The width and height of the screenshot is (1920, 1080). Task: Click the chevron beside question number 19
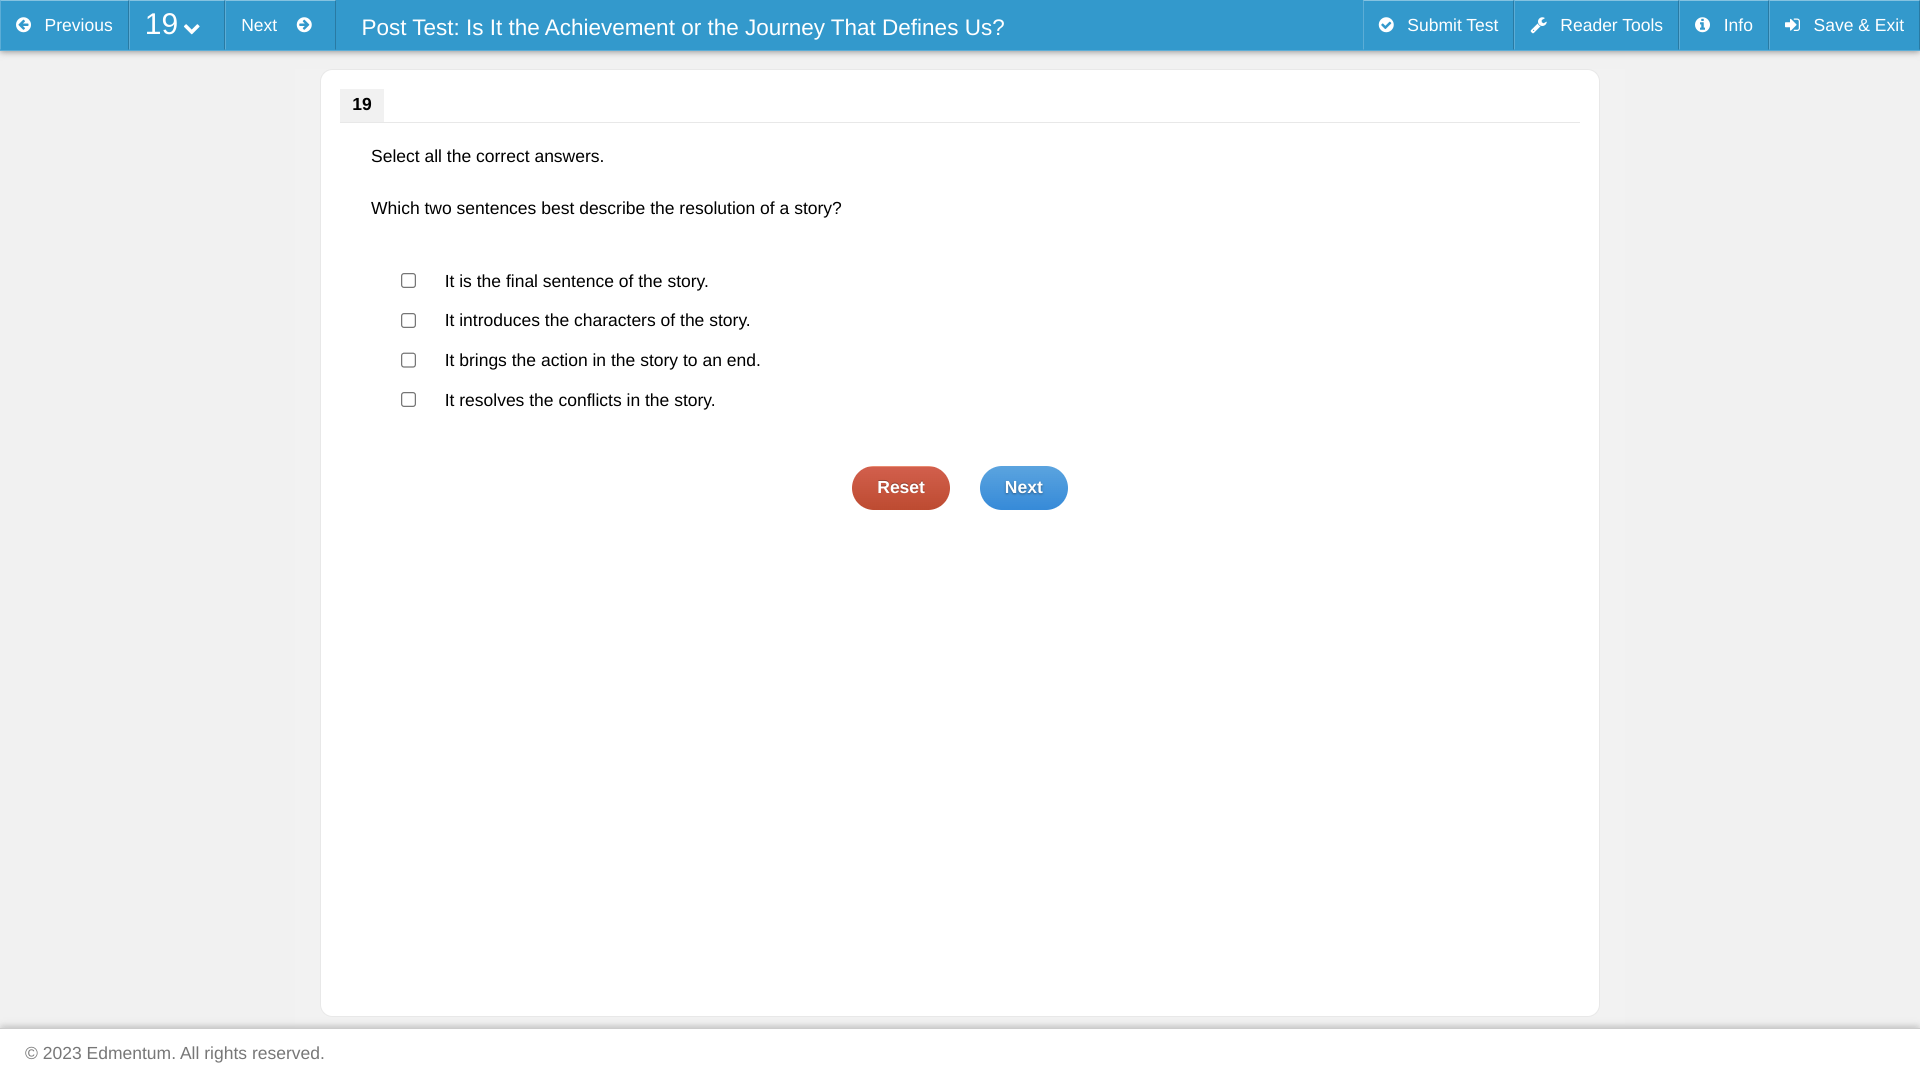click(192, 29)
